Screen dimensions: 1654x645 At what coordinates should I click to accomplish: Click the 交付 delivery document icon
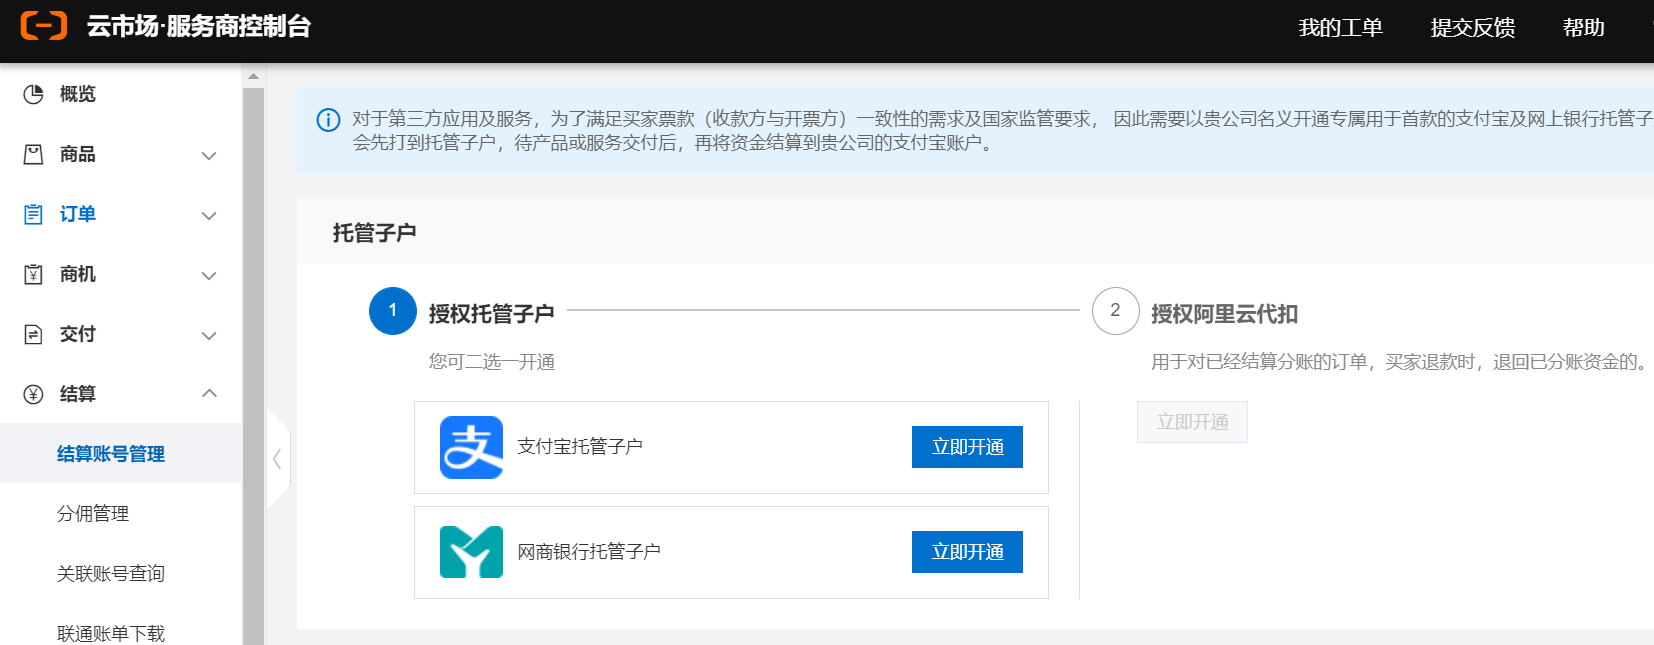tap(34, 334)
